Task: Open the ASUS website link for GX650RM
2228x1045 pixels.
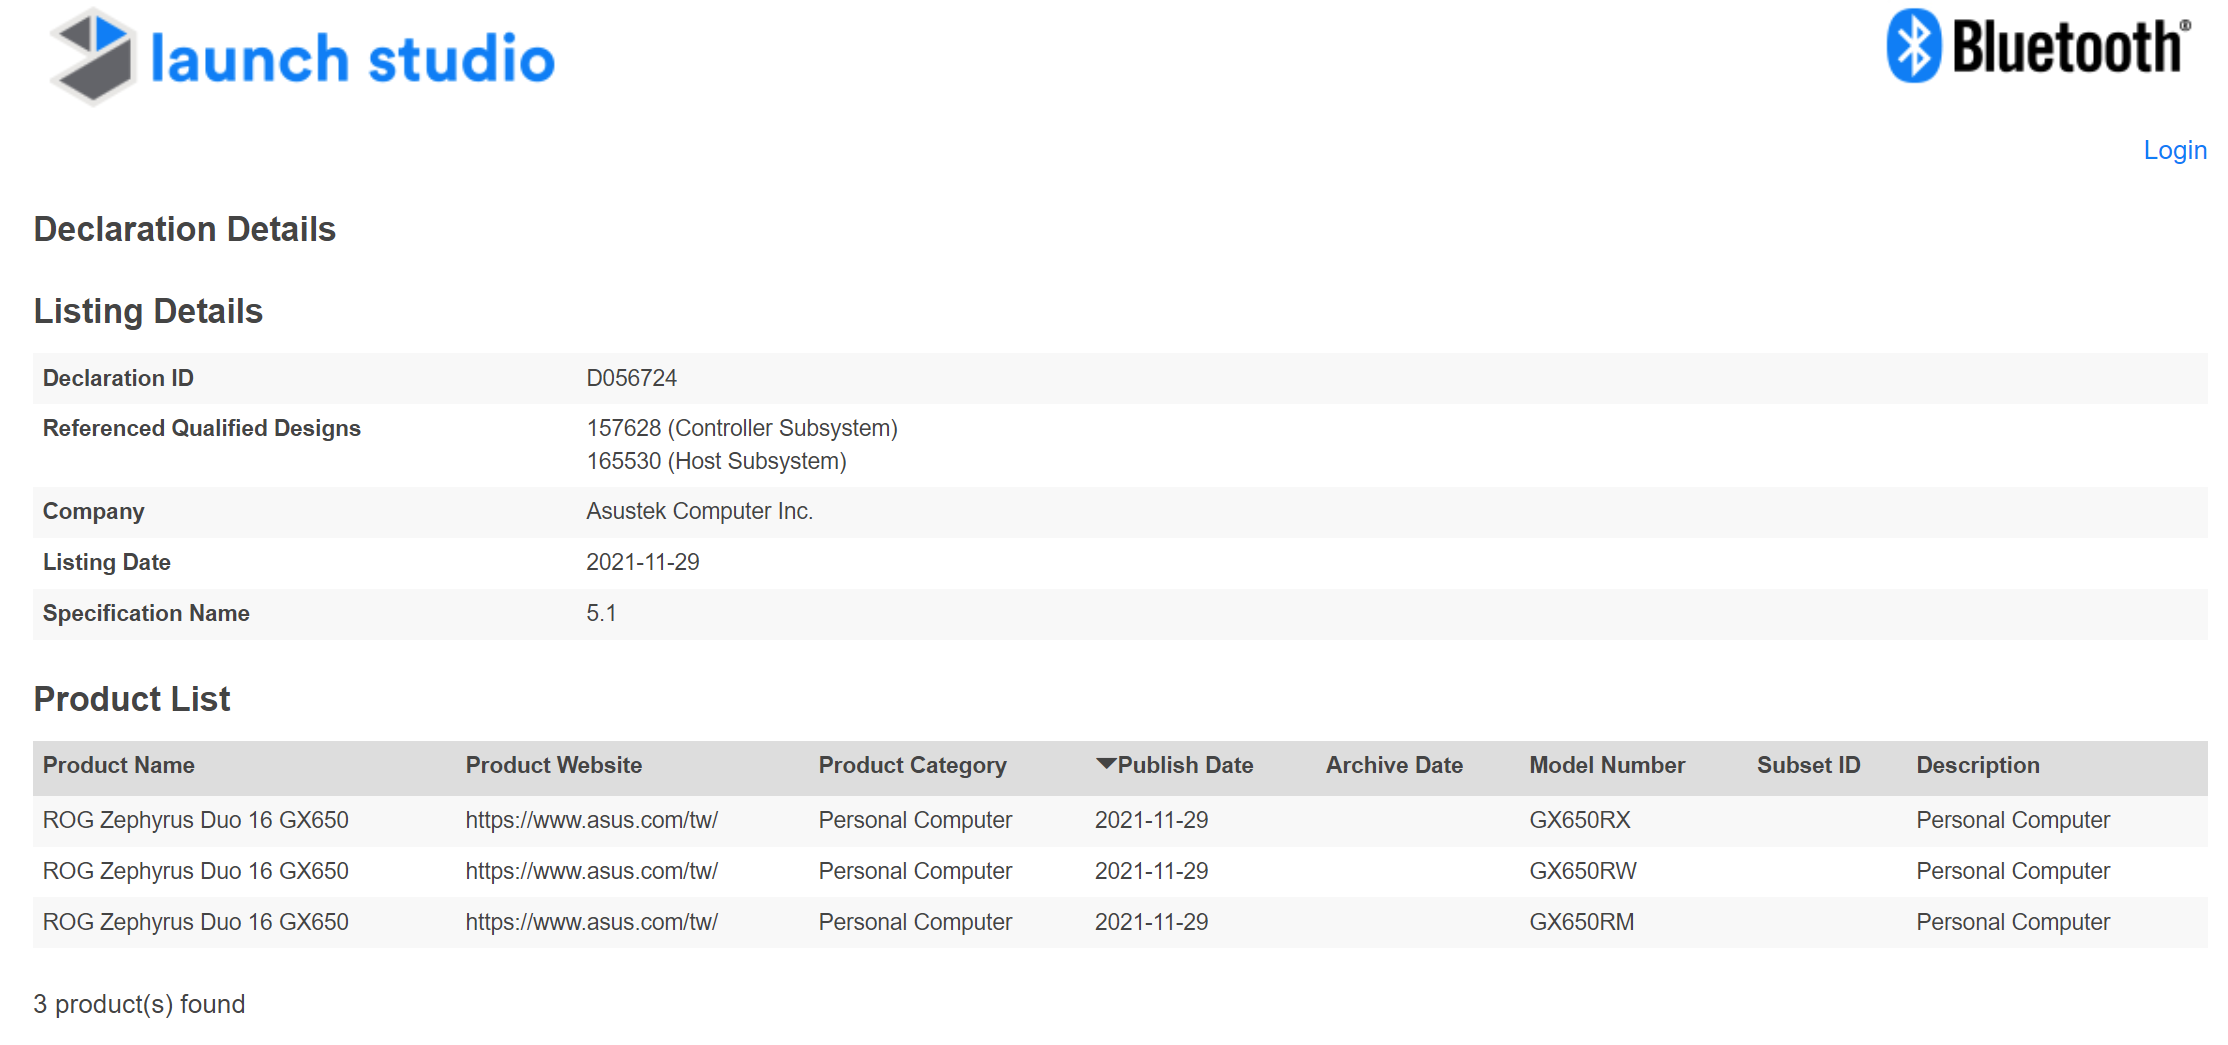Action: pyautogui.click(x=591, y=922)
